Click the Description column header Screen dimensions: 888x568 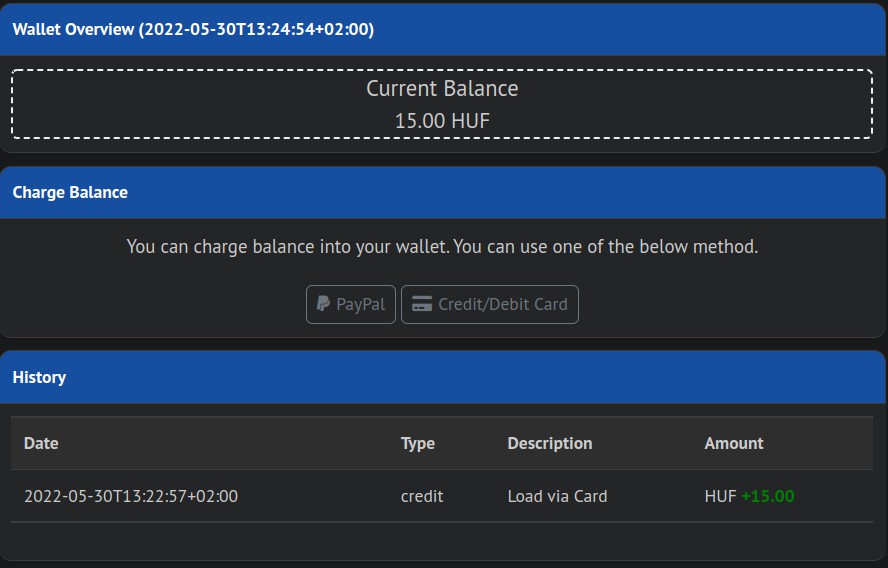(549, 443)
